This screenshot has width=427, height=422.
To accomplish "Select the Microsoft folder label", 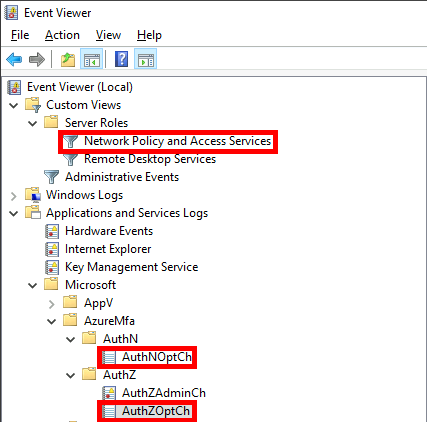I will 90,285.
